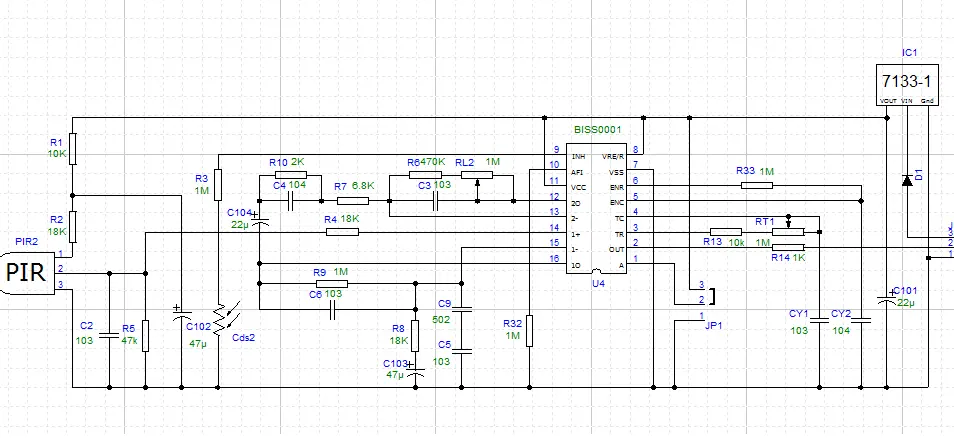Click the diode D1 symbol
Viewport: 954px width, 438px height.
click(907, 180)
